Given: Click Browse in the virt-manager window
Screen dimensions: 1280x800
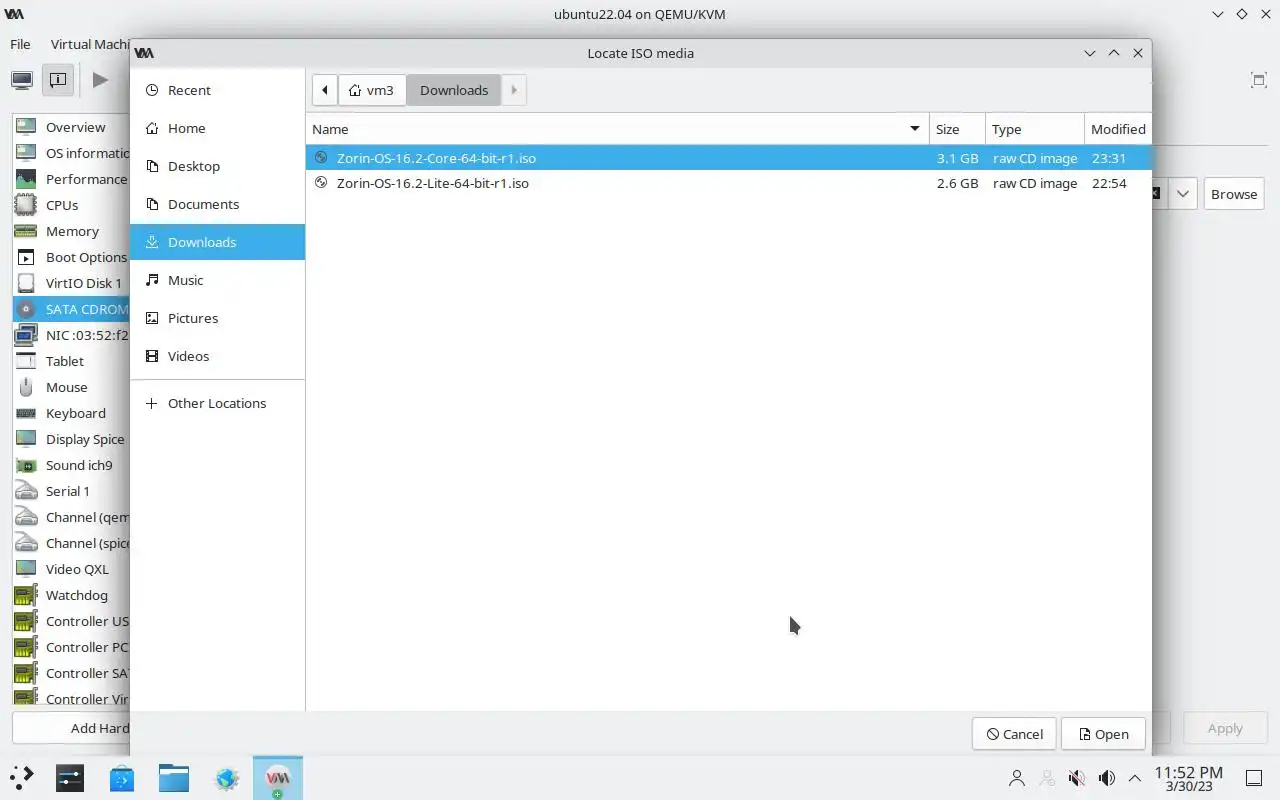Looking at the screenshot, I should 1234,194.
